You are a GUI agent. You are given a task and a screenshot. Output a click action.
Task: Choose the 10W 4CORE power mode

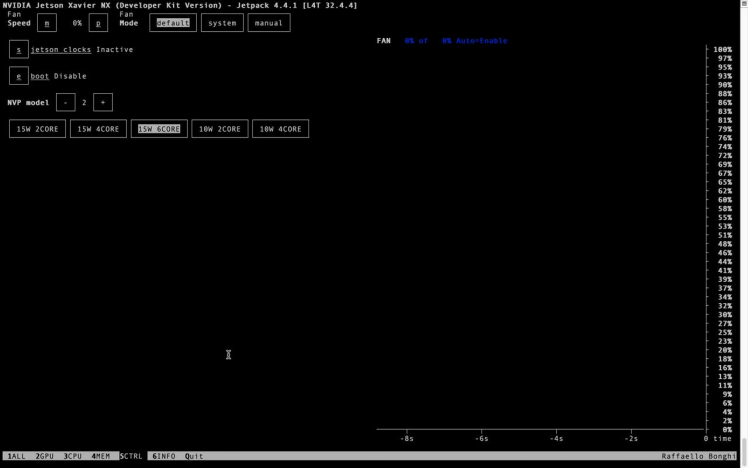[x=280, y=129]
